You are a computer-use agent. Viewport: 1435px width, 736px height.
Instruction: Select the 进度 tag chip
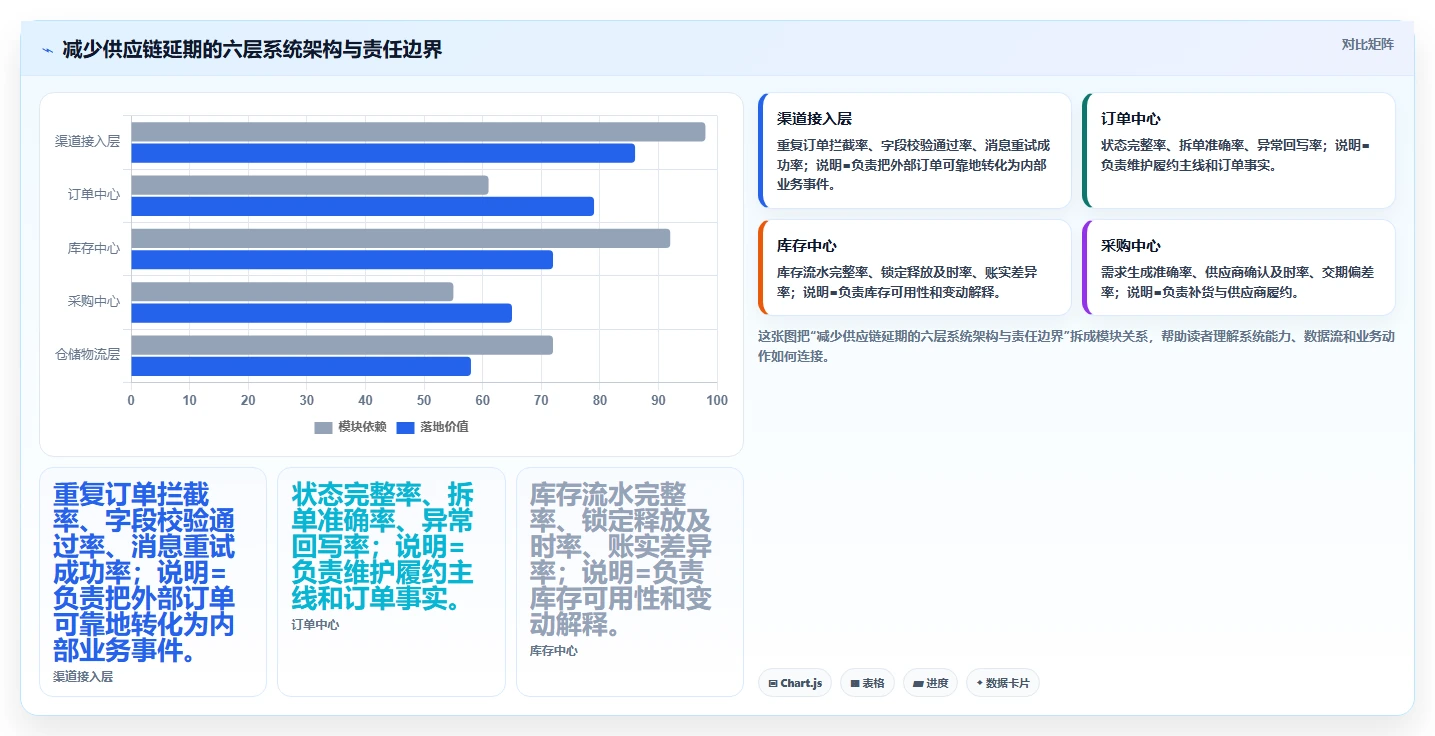930,683
